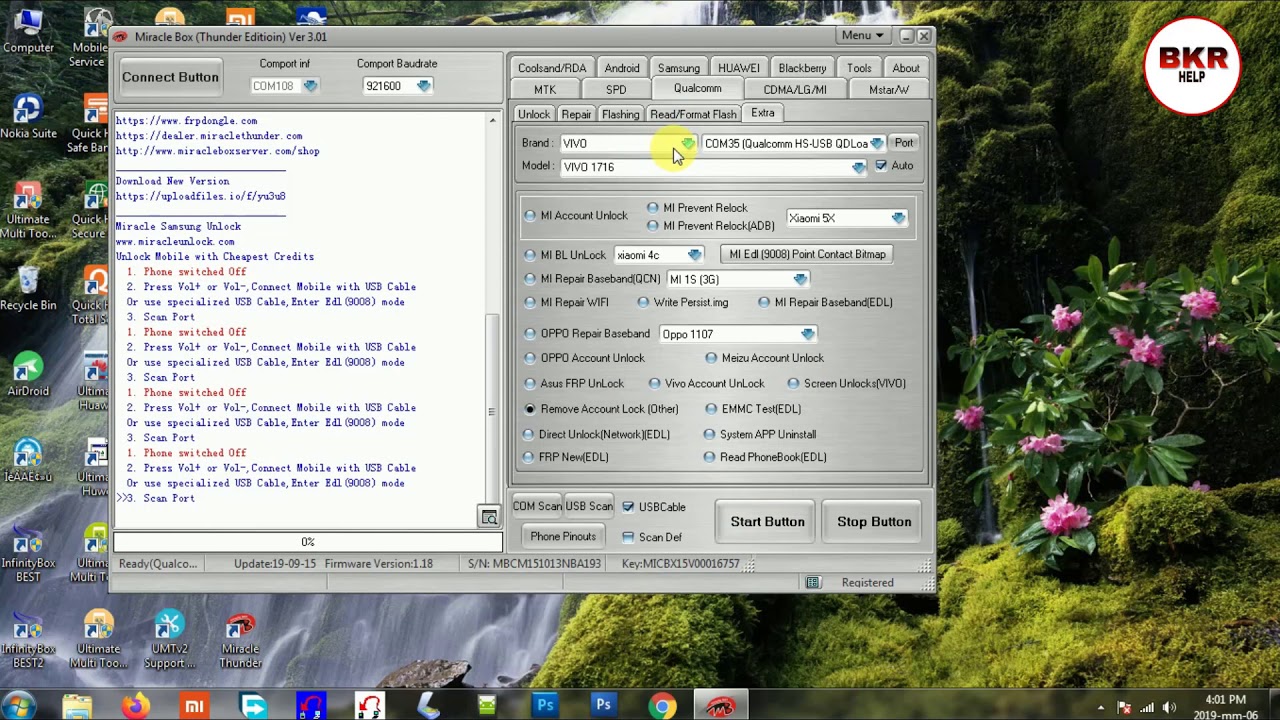Open the second Photoshop taskbar icon
1280x720 pixels.
pos(603,706)
